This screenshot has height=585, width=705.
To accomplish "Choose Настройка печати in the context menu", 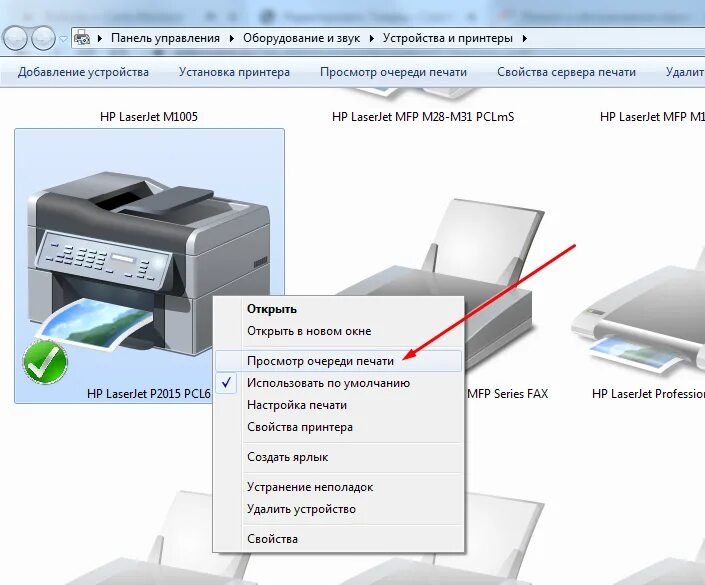I will [338, 405].
